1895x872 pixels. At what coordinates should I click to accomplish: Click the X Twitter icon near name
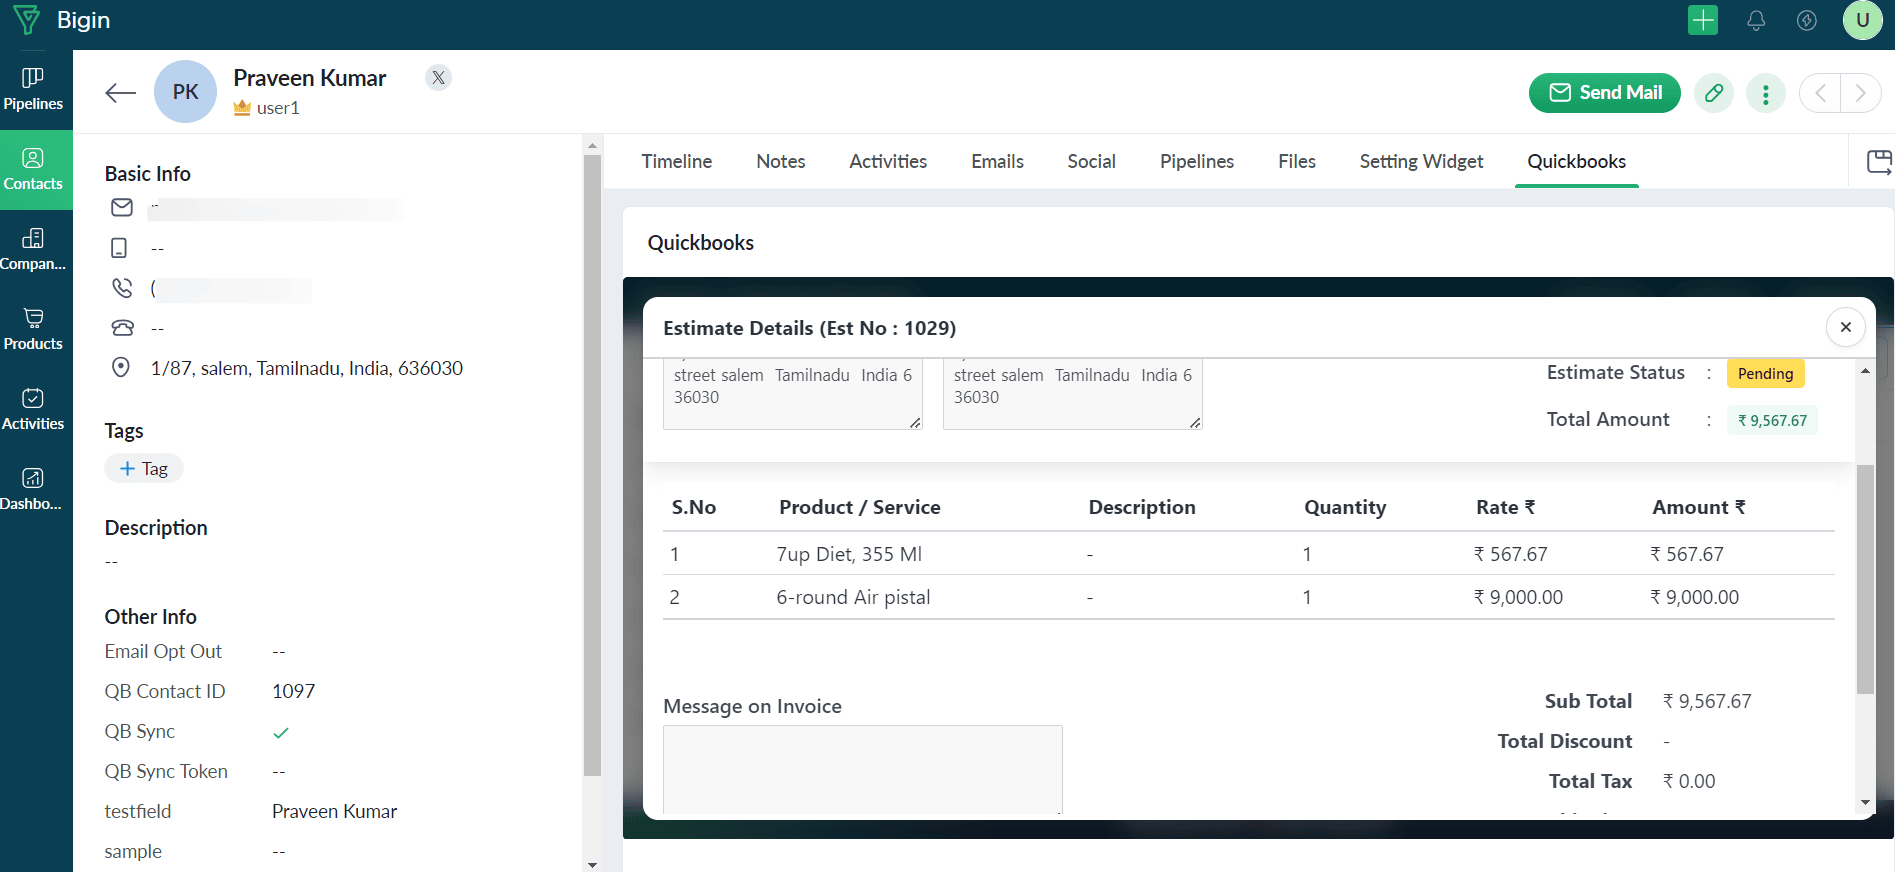click(438, 78)
